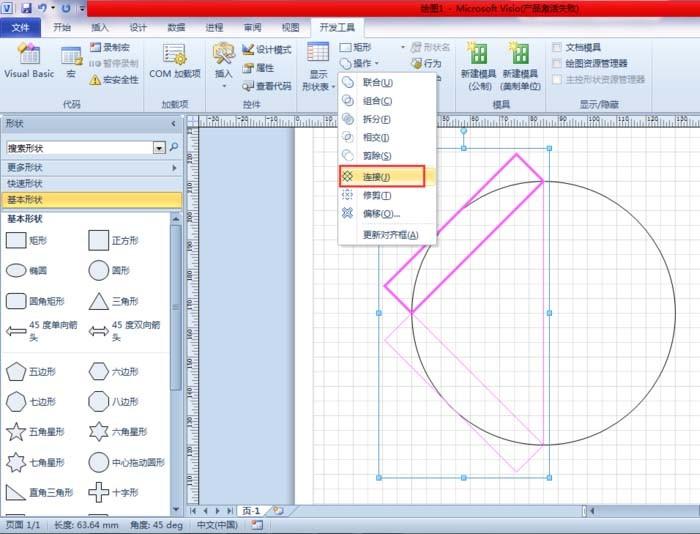This screenshot has height=534, width=700.
Task: Open the rectangle tool dropdown arrow
Action: 403,47
